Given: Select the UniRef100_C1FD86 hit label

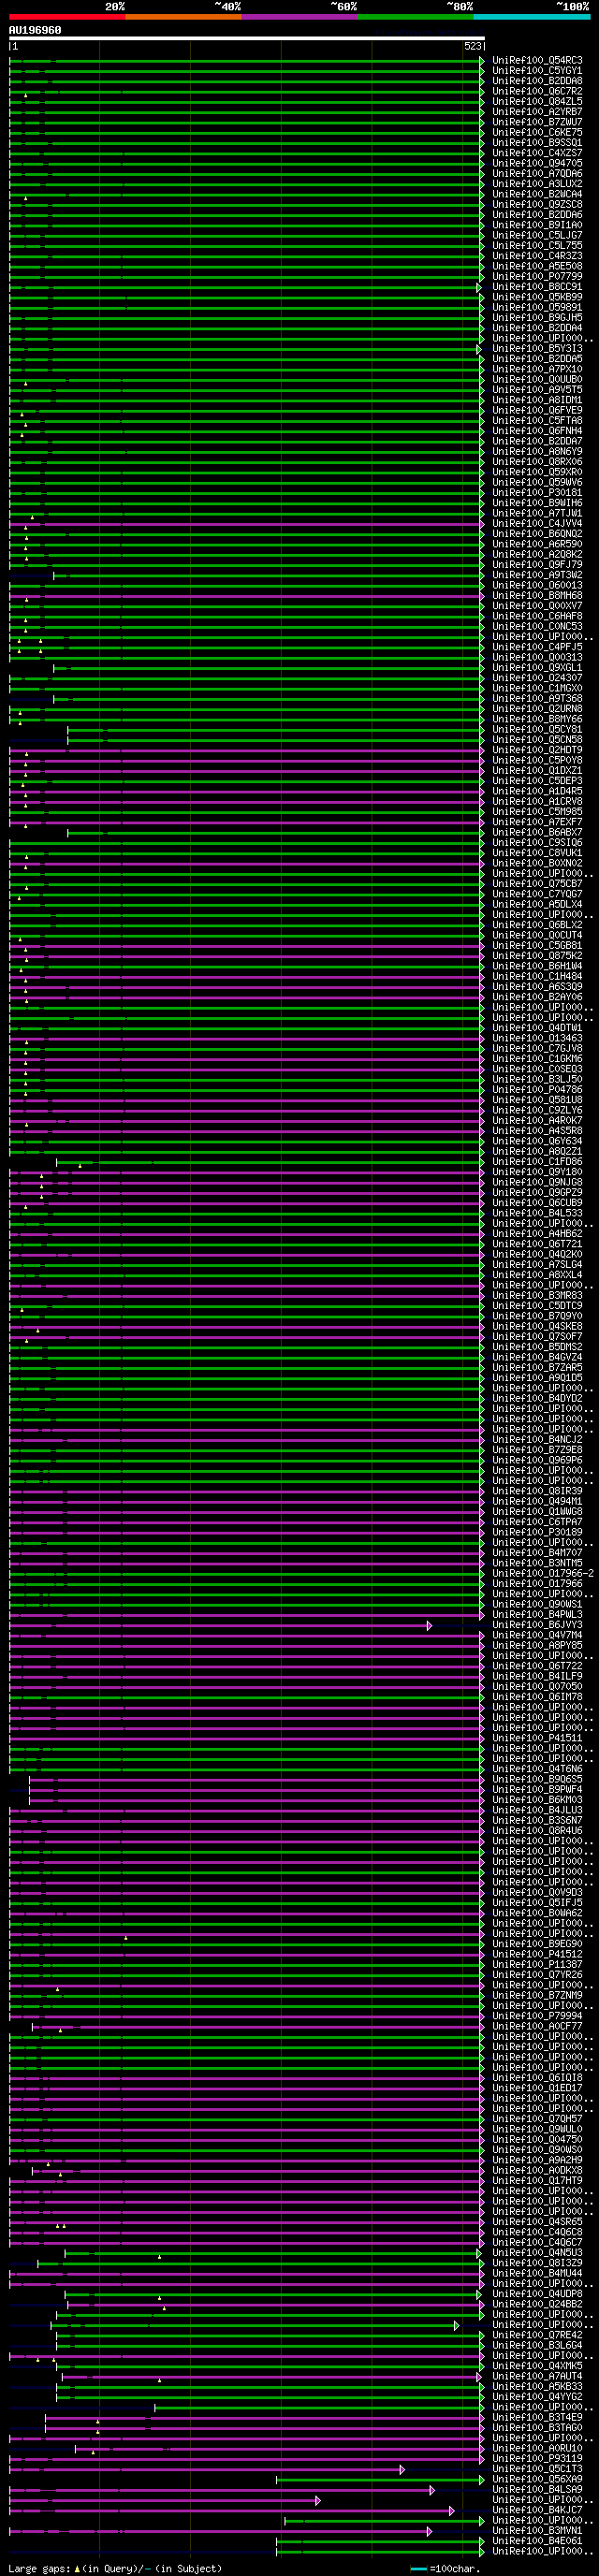Looking at the screenshot, I should [x=537, y=1162].
